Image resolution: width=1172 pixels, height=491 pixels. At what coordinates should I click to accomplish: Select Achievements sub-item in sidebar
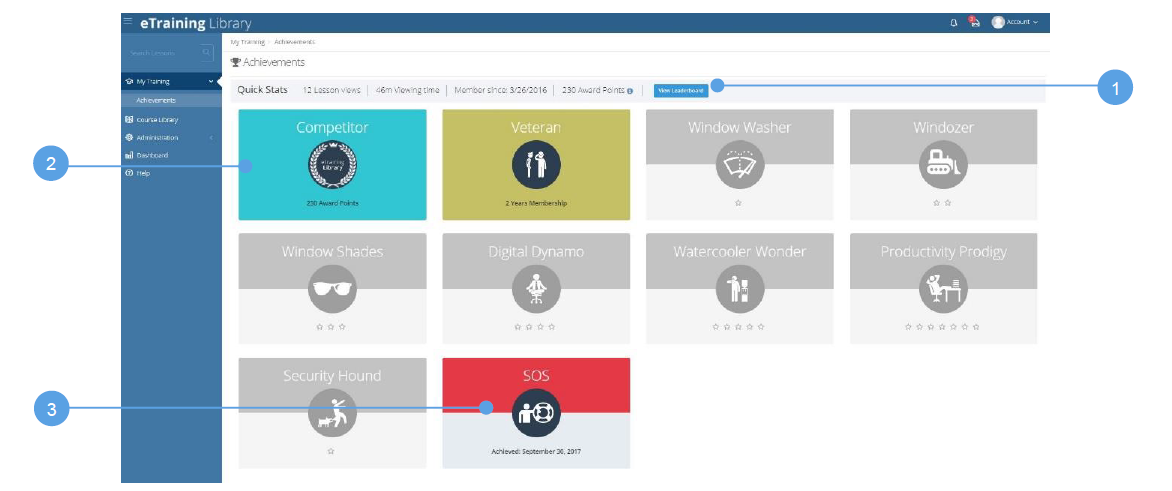pos(156,100)
